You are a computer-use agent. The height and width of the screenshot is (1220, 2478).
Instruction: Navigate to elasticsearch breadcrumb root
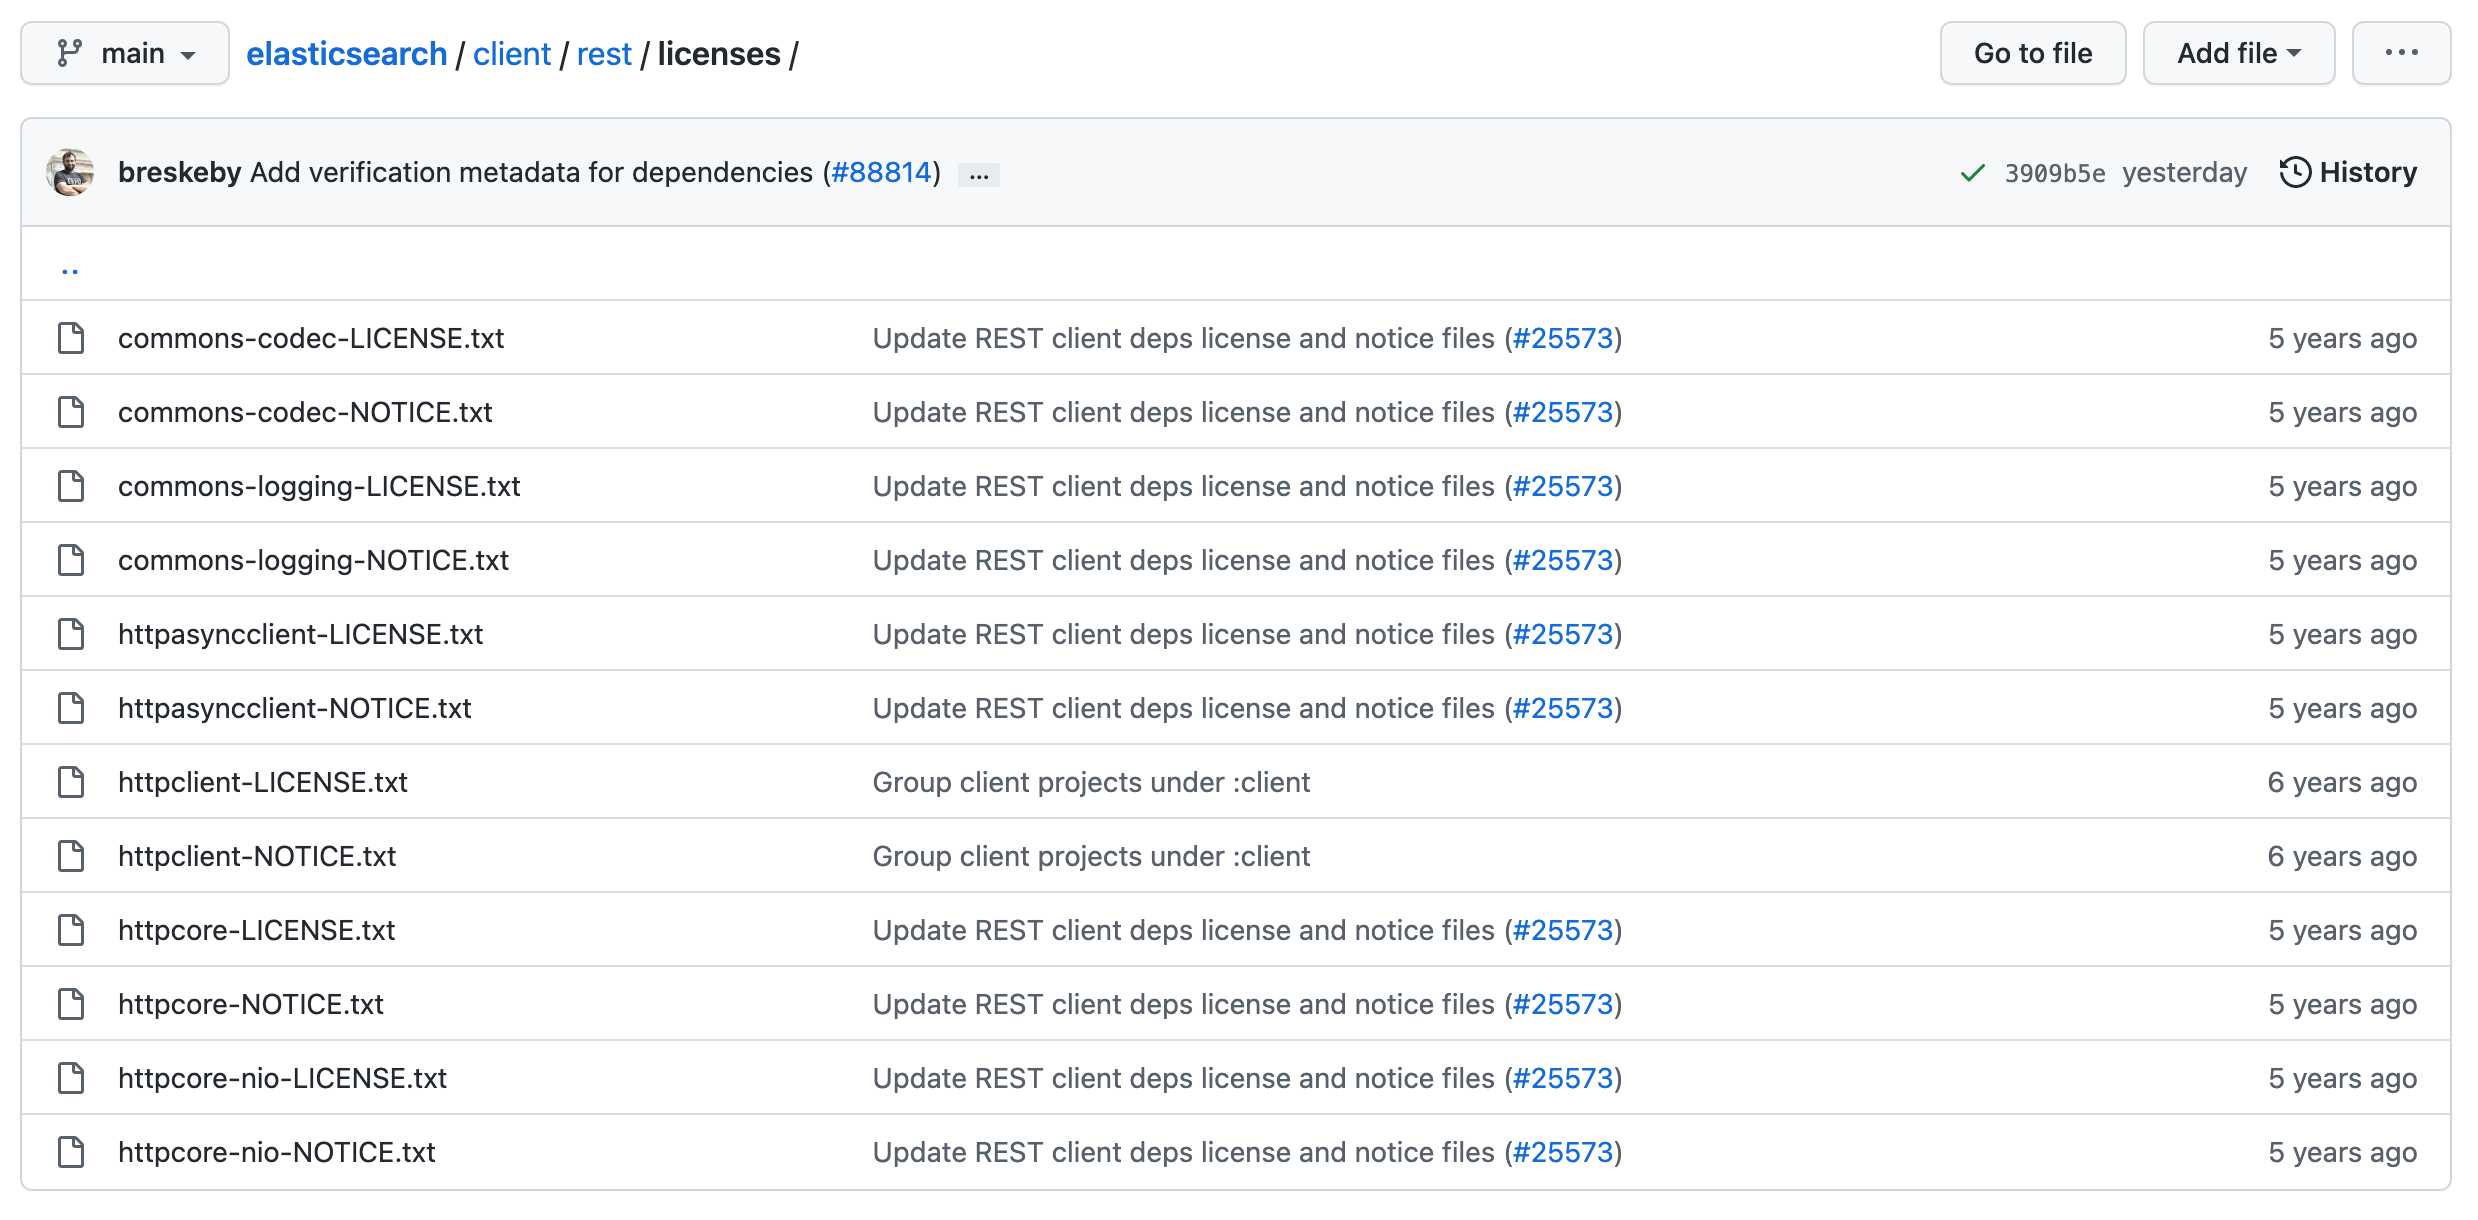click(x=346, y=53)
